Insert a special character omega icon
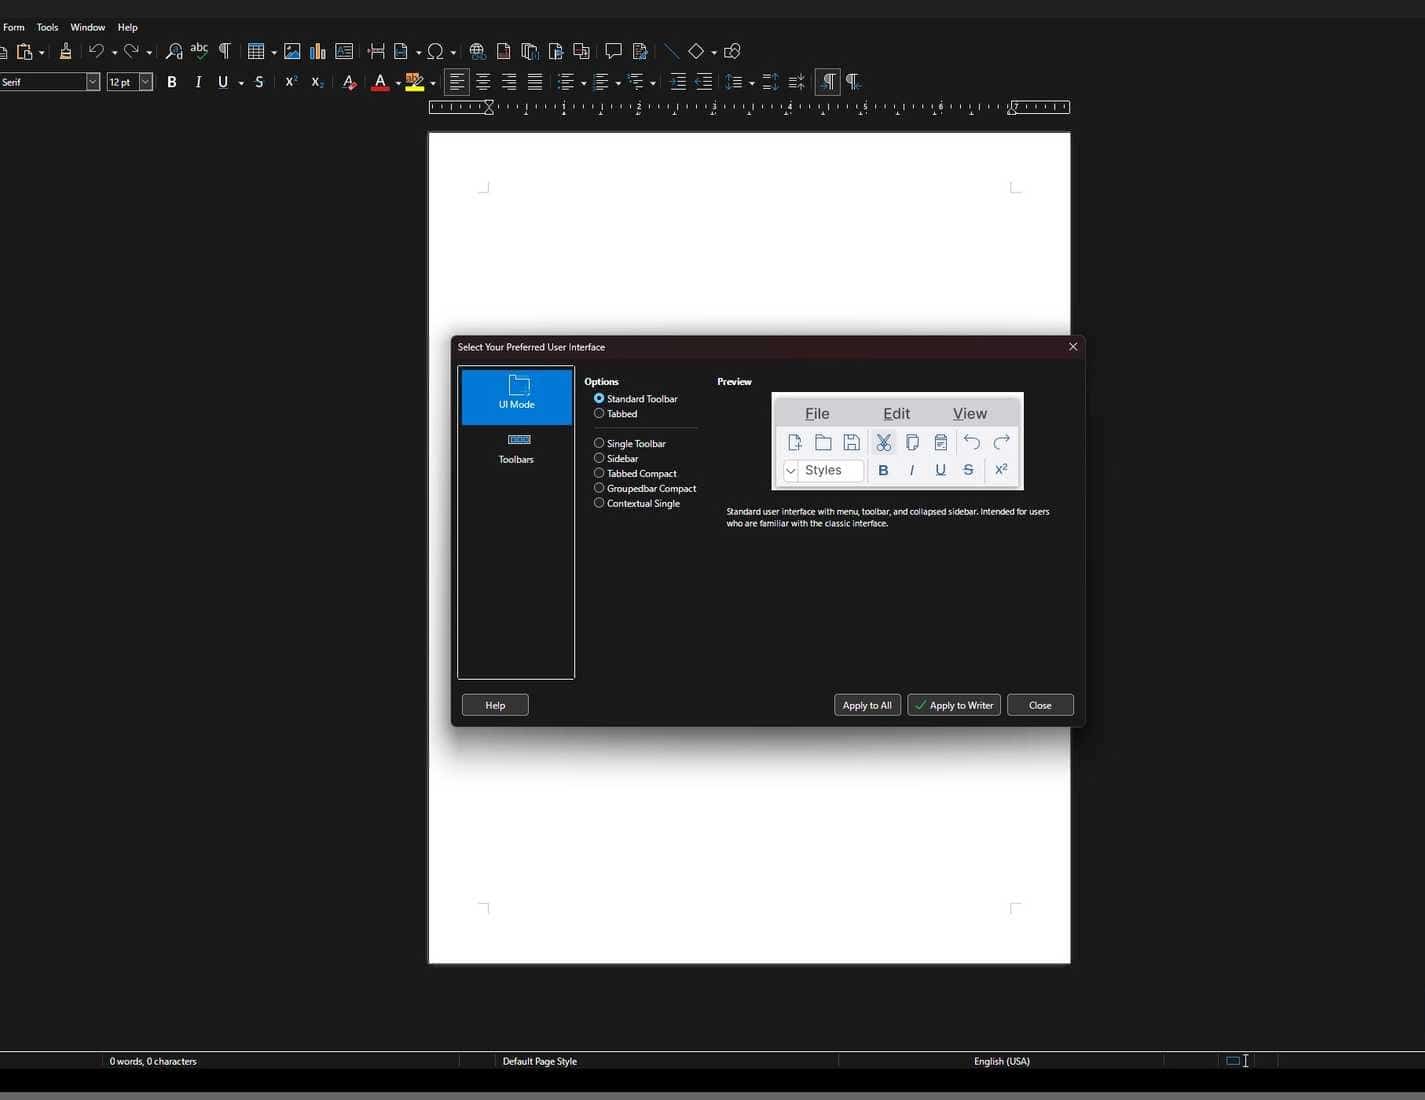Screen dimensions: 1425x1100 pos(435,51)
